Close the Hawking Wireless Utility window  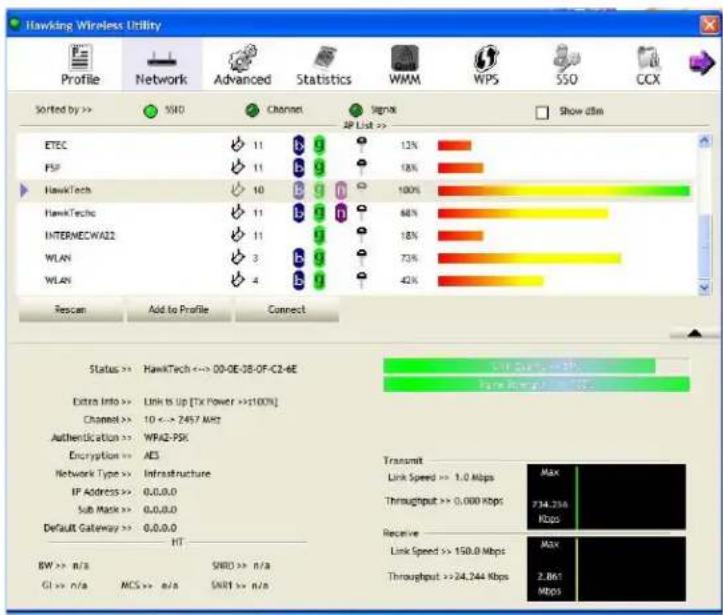click(x=709, y=25)
